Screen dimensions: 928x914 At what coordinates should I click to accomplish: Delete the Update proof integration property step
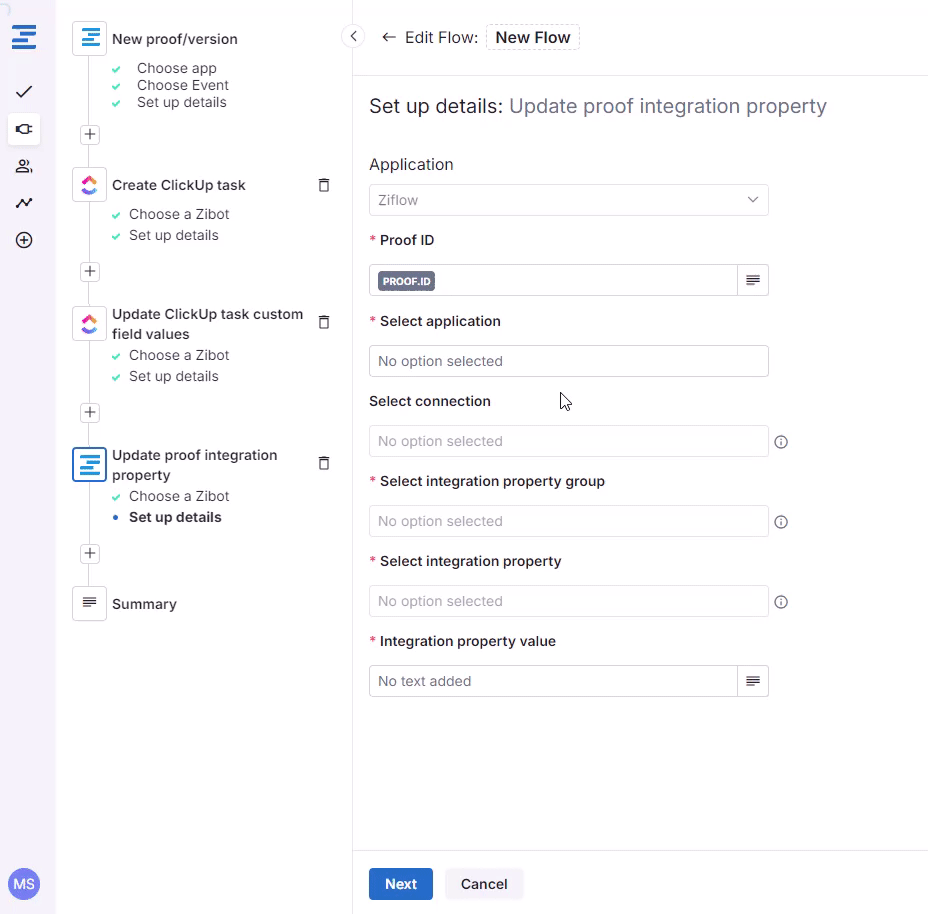(x=323, y=463)
